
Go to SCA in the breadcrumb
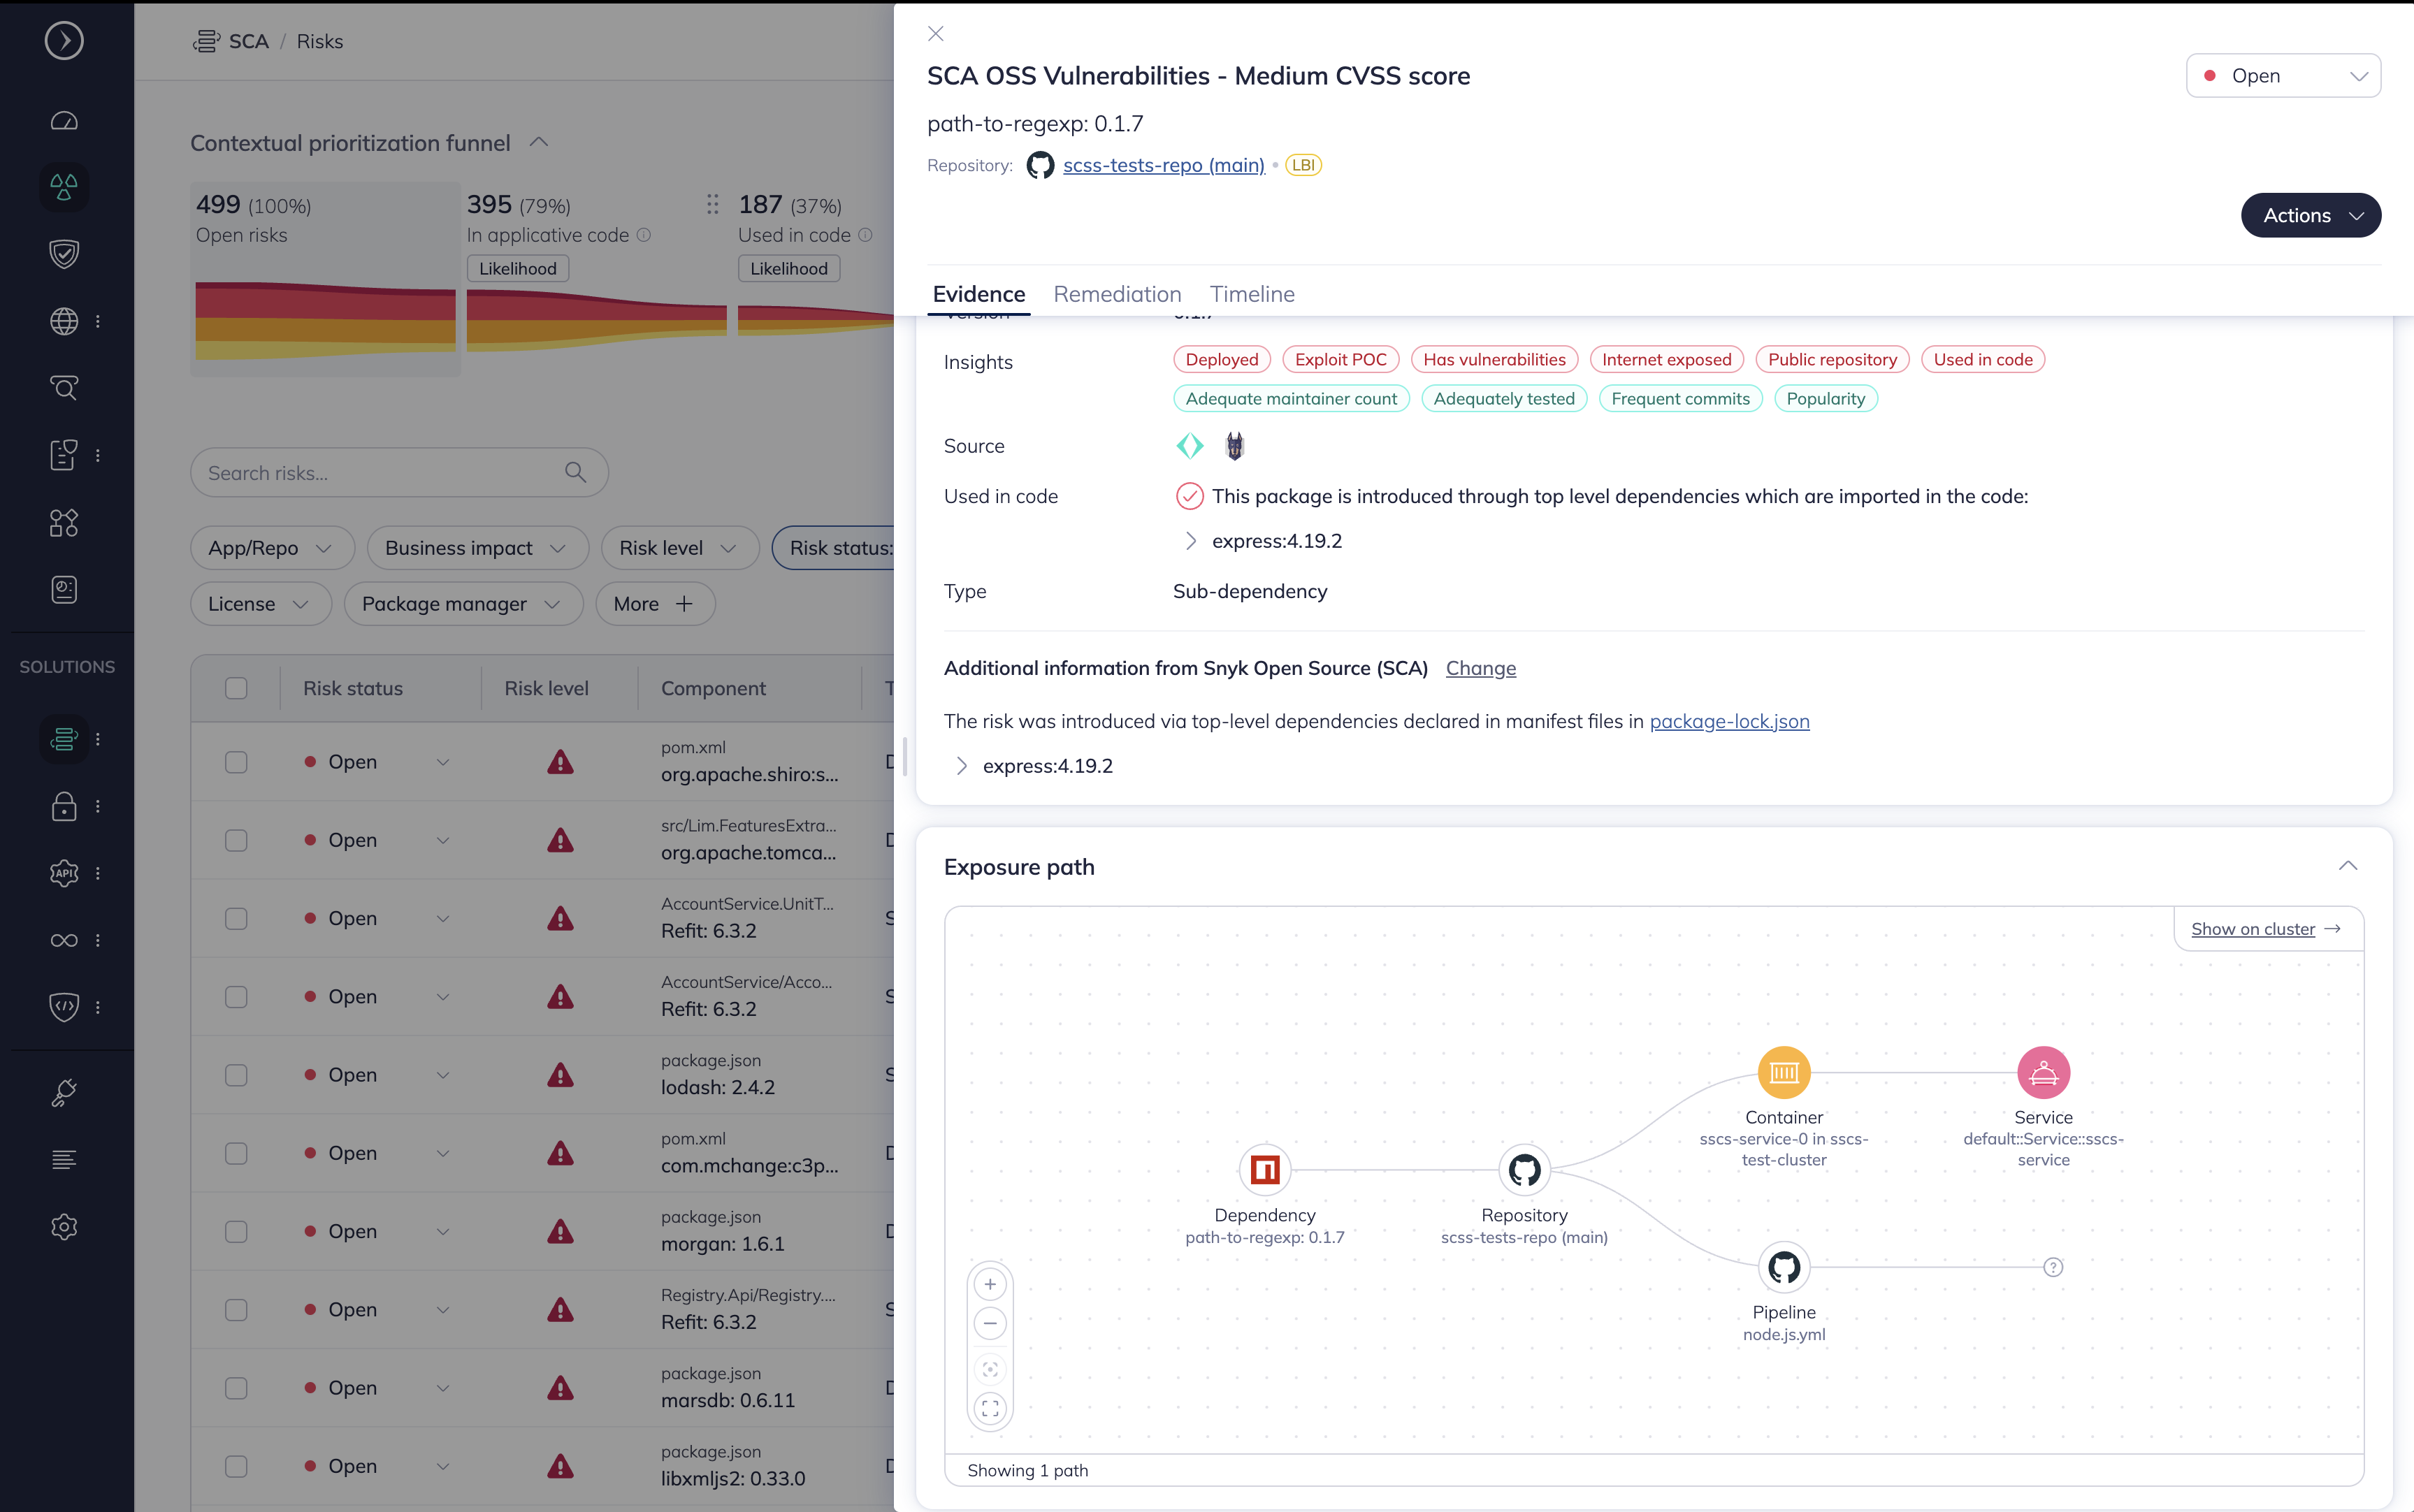coord(248,41)
